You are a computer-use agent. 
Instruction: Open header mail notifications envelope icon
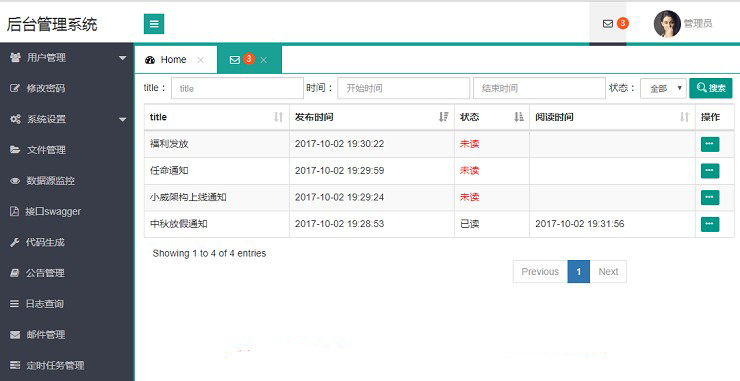point(608,24)
